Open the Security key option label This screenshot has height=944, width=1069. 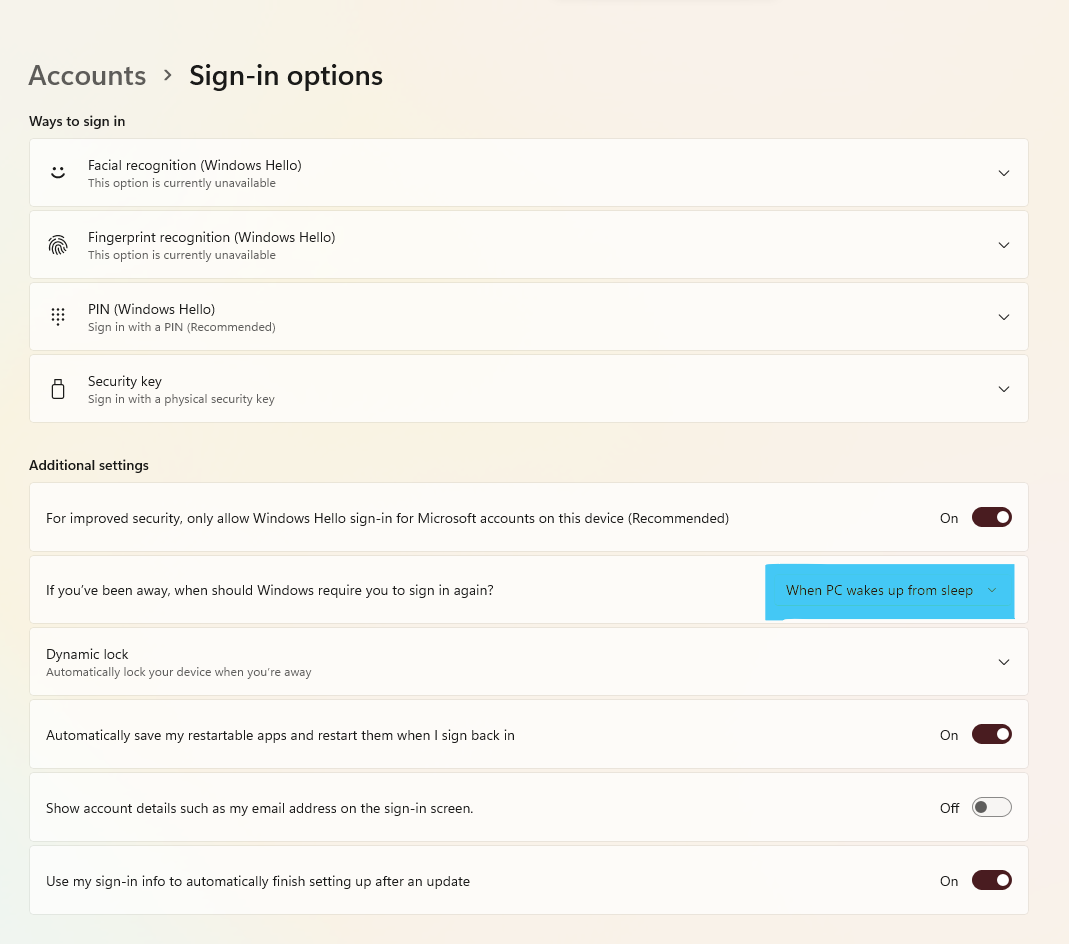click(125, 381)
